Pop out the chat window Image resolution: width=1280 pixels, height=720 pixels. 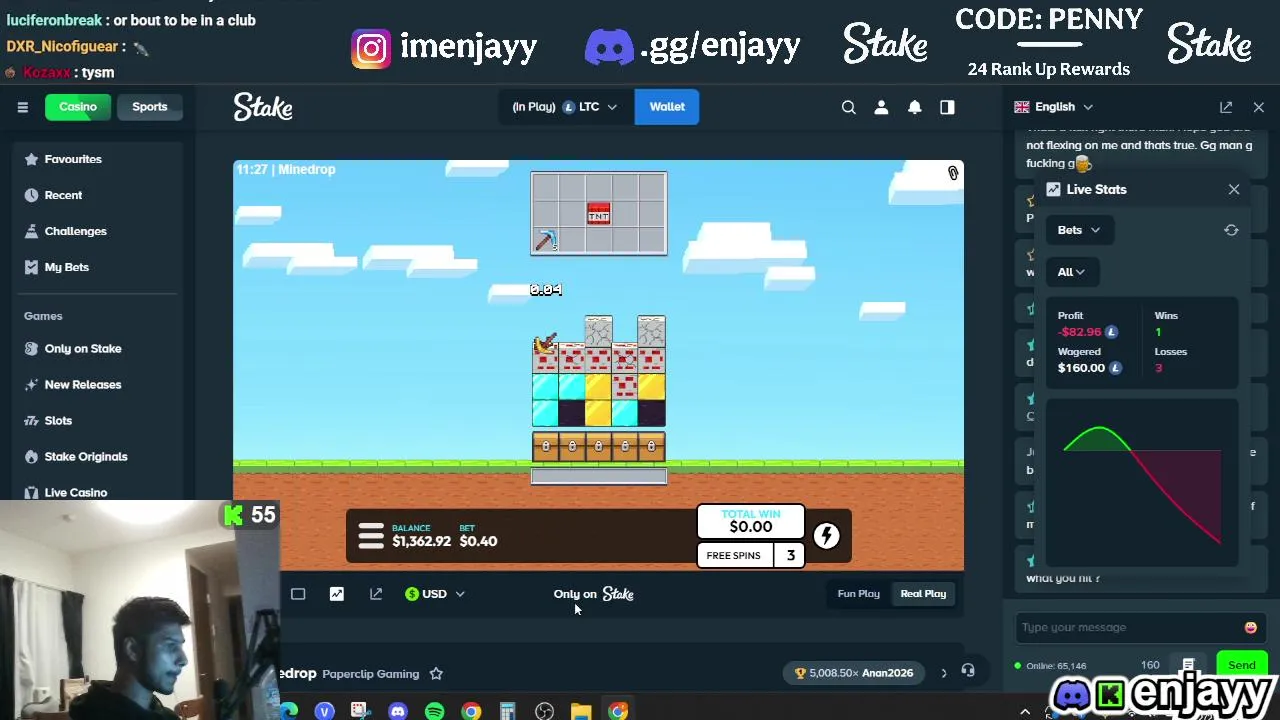point(1226,107)
